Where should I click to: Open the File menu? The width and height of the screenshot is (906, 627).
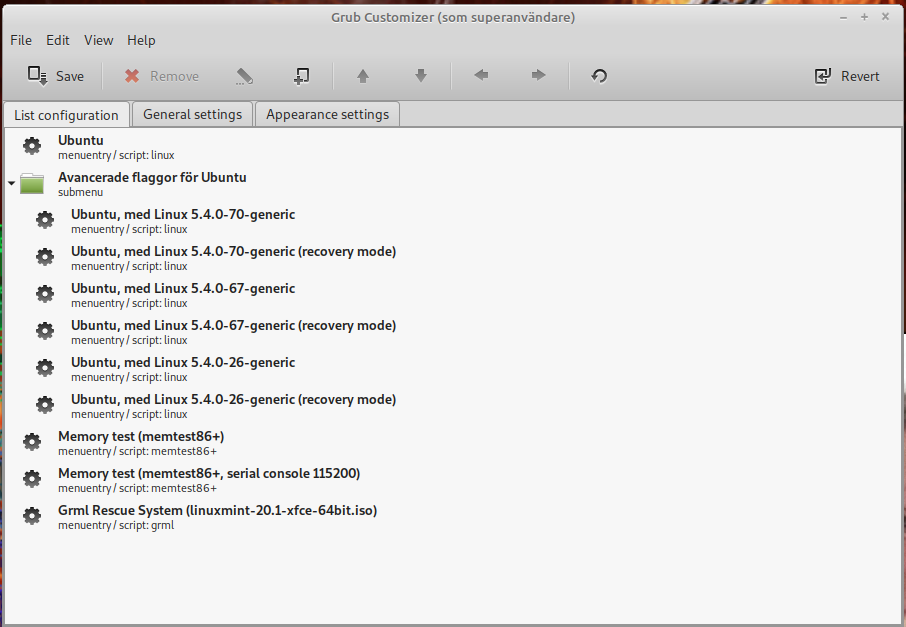coord(21,40)
